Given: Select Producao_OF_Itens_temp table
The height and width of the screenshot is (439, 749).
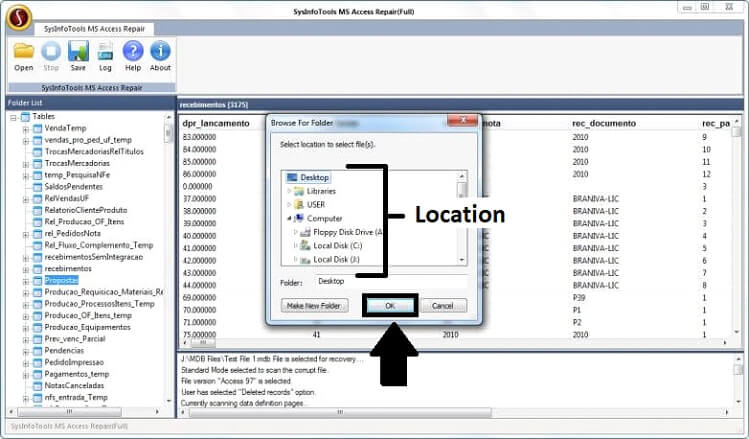Looking at the screenshot, I should 88,315.
